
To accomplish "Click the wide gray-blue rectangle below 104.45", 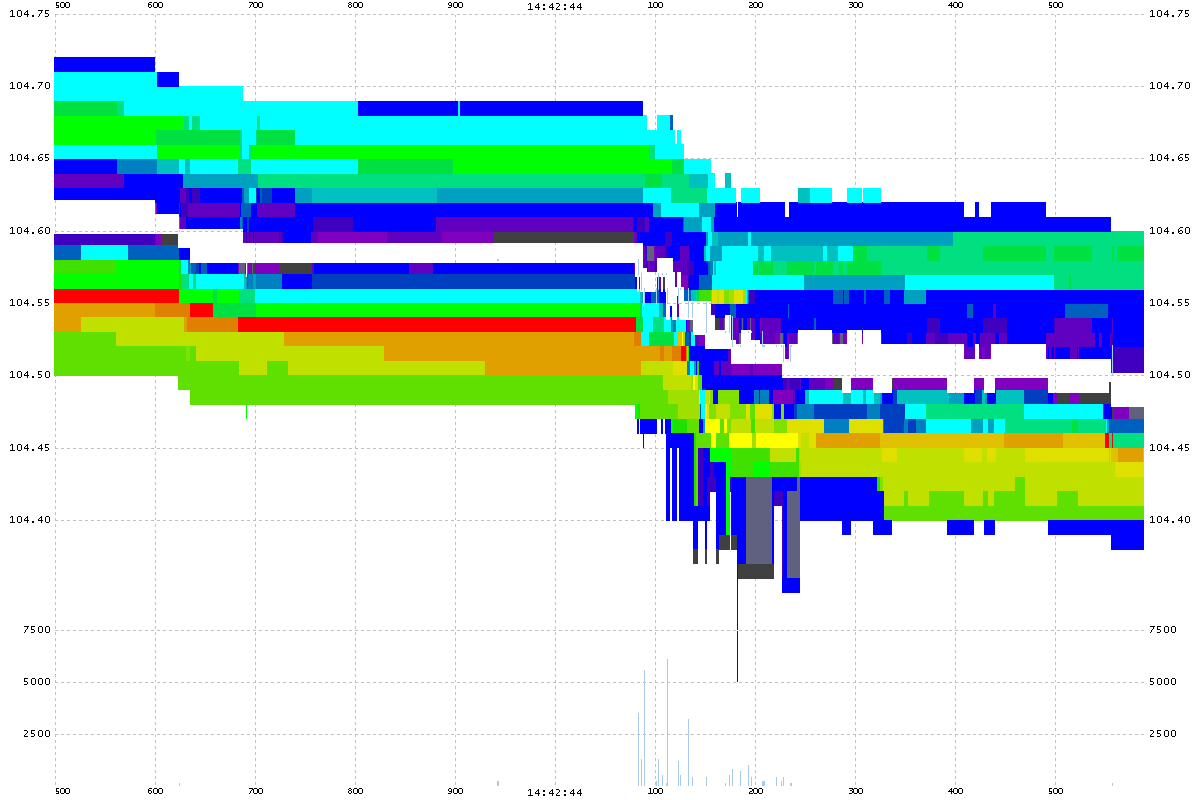I will (x=759, y=520).
